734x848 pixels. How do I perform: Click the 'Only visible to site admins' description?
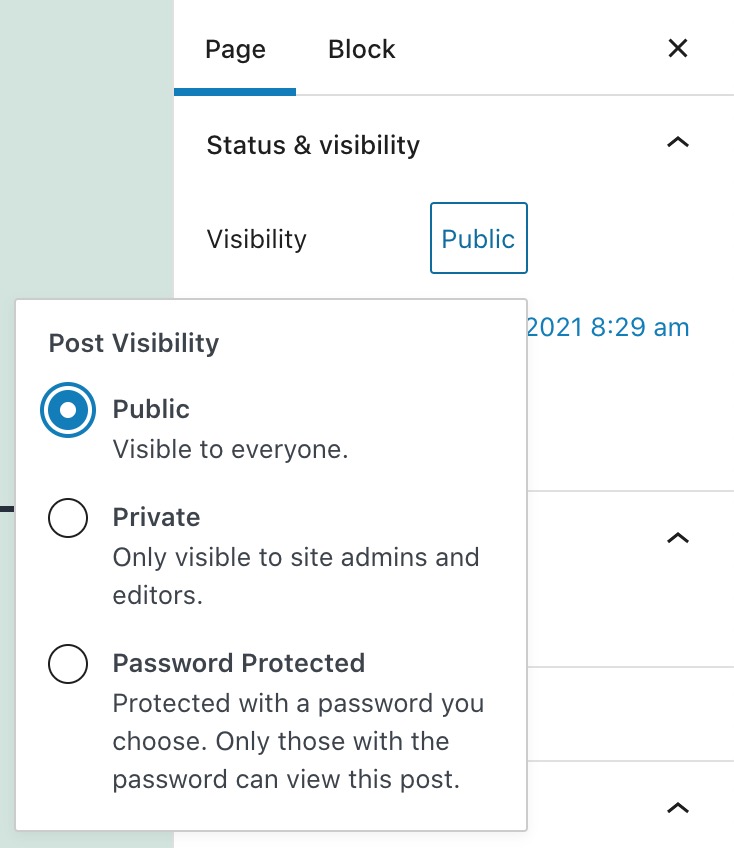tap(296, 577)
